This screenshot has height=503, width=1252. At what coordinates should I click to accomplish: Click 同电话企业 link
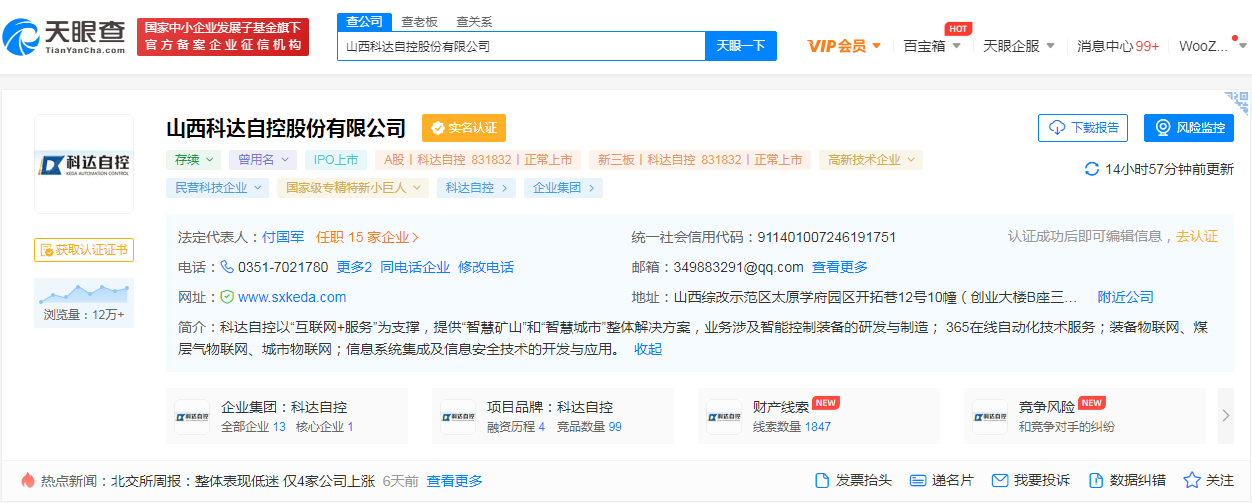415,267
